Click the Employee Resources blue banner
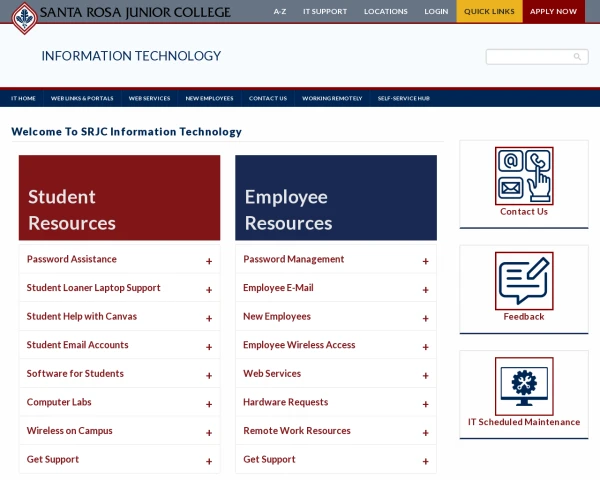Viewport: 600px width, 480px height. pos(336,198)
